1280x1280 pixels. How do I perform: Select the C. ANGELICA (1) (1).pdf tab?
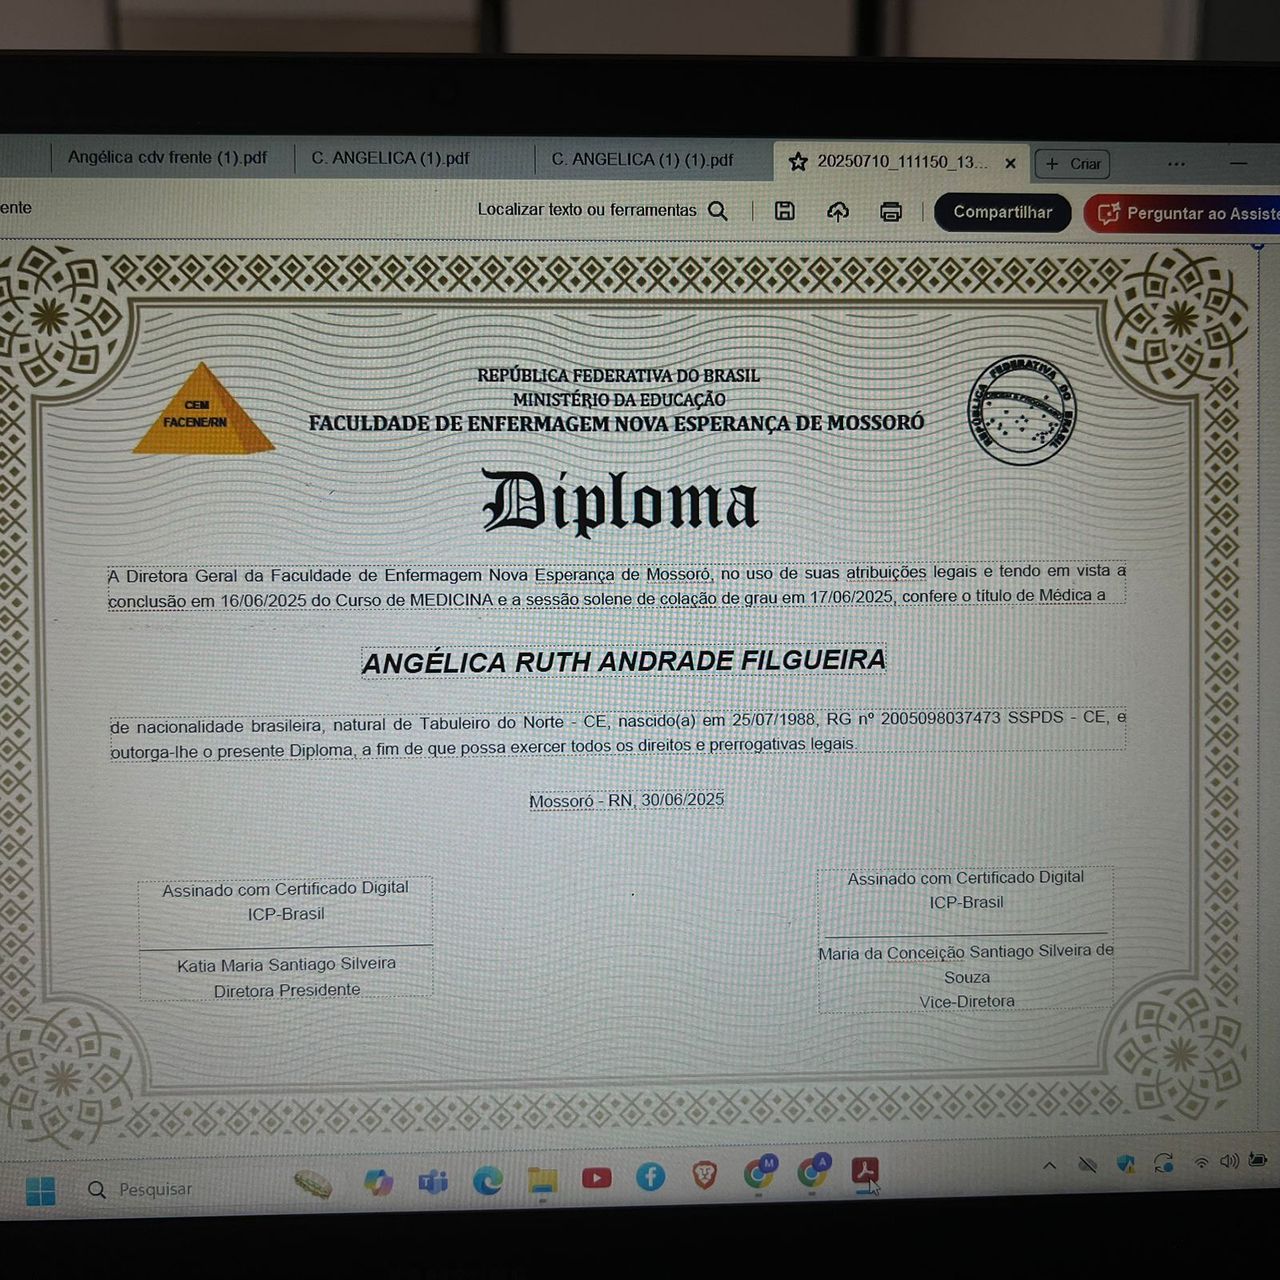pos(642,159)
